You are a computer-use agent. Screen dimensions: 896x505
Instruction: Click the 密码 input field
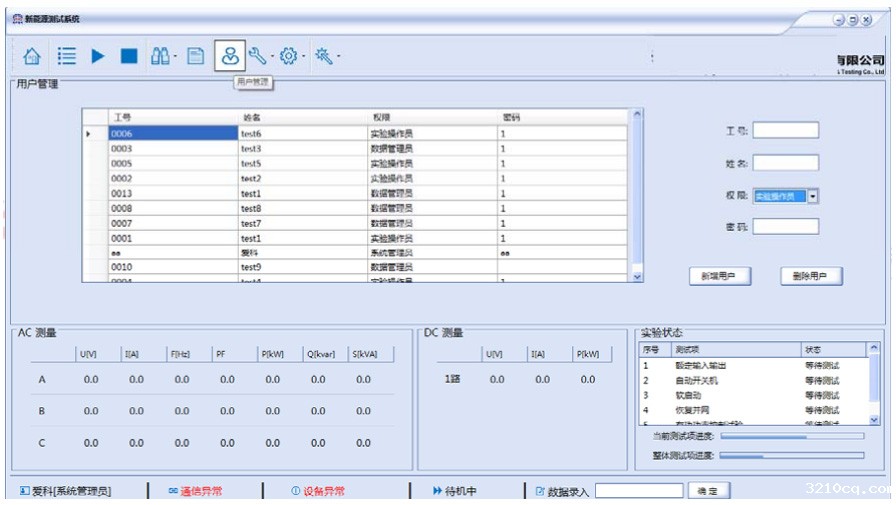[x=786, y=227]
